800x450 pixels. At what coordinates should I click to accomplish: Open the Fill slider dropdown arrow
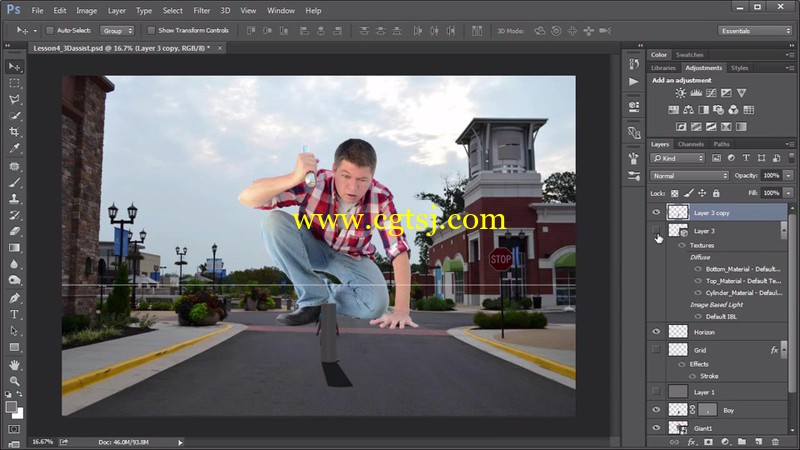tap(789, 193)
